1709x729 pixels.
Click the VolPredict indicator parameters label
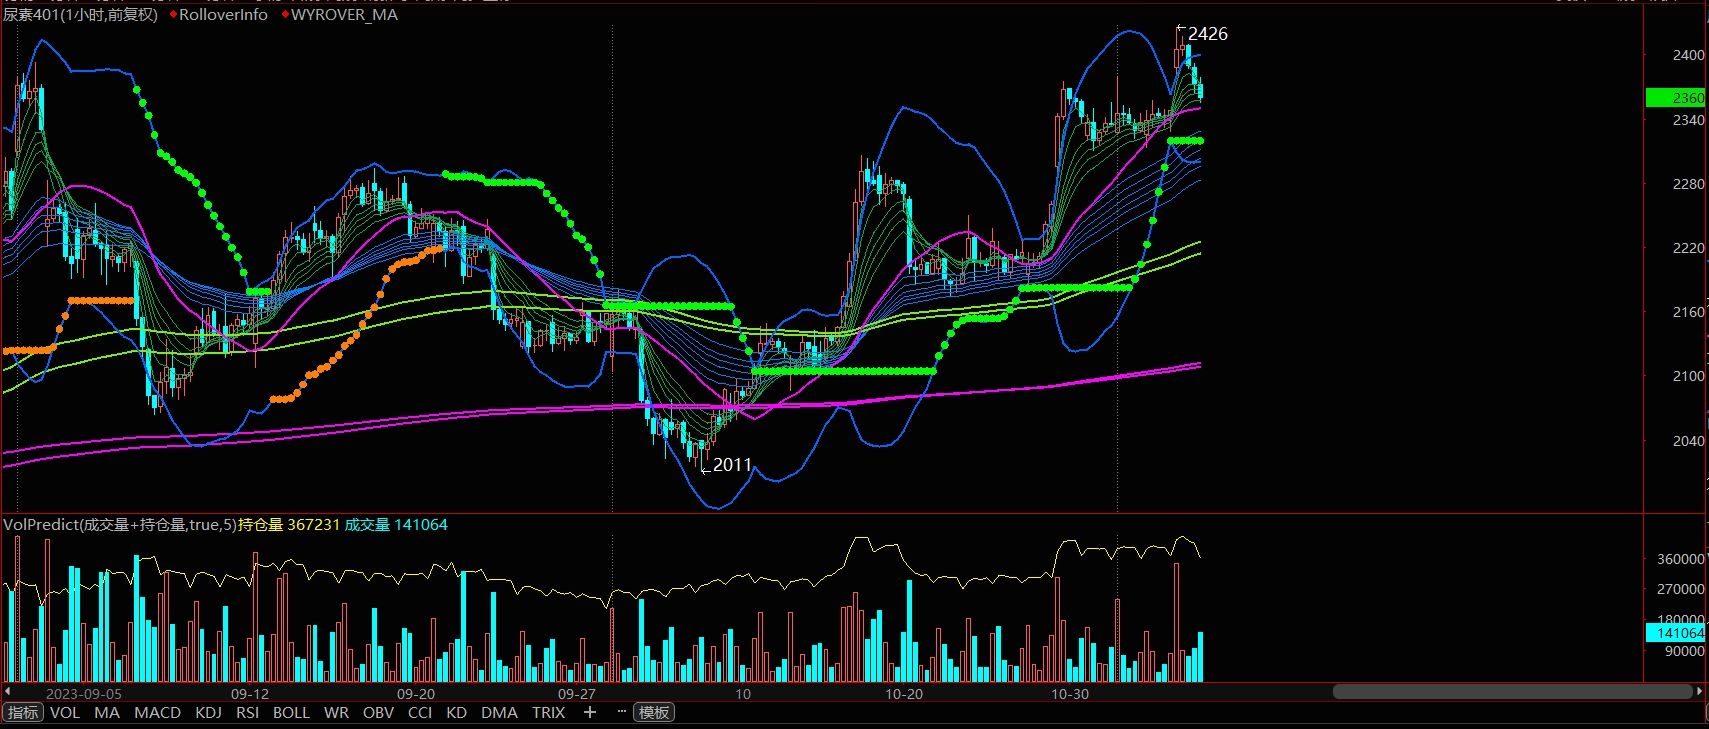tap(120, 525)
